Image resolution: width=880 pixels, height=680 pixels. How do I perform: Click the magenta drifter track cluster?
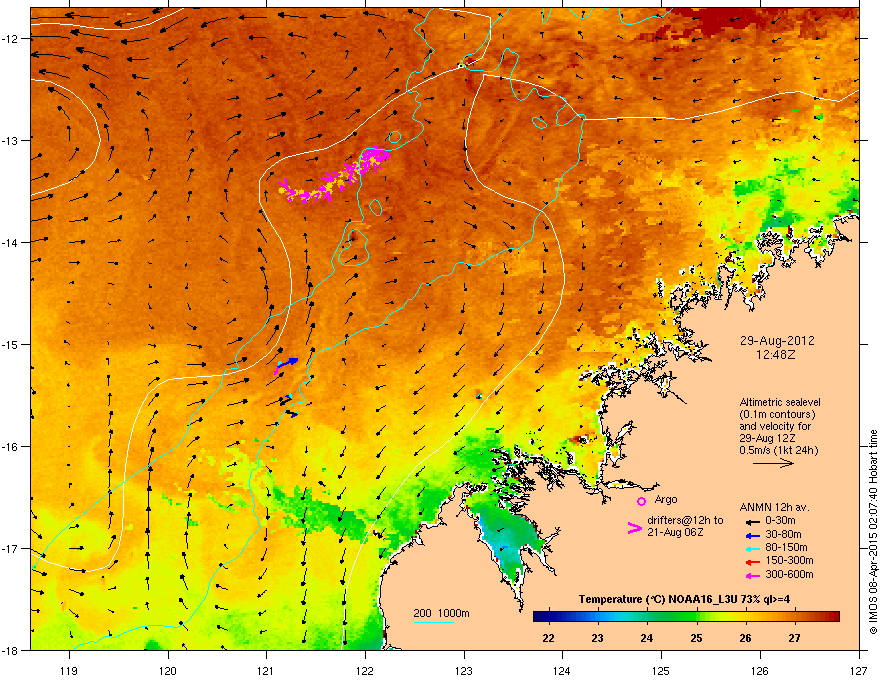coord(336,174)
